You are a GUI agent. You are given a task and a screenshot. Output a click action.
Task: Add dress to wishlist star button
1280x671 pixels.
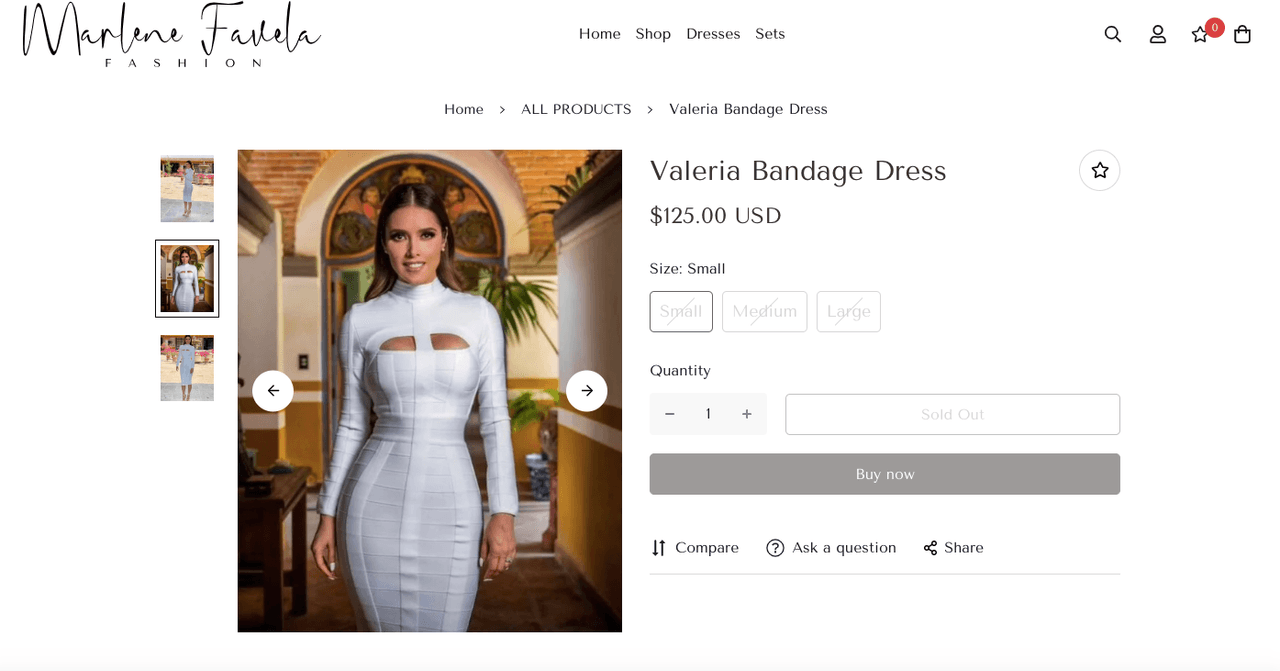pos(1100,170)
